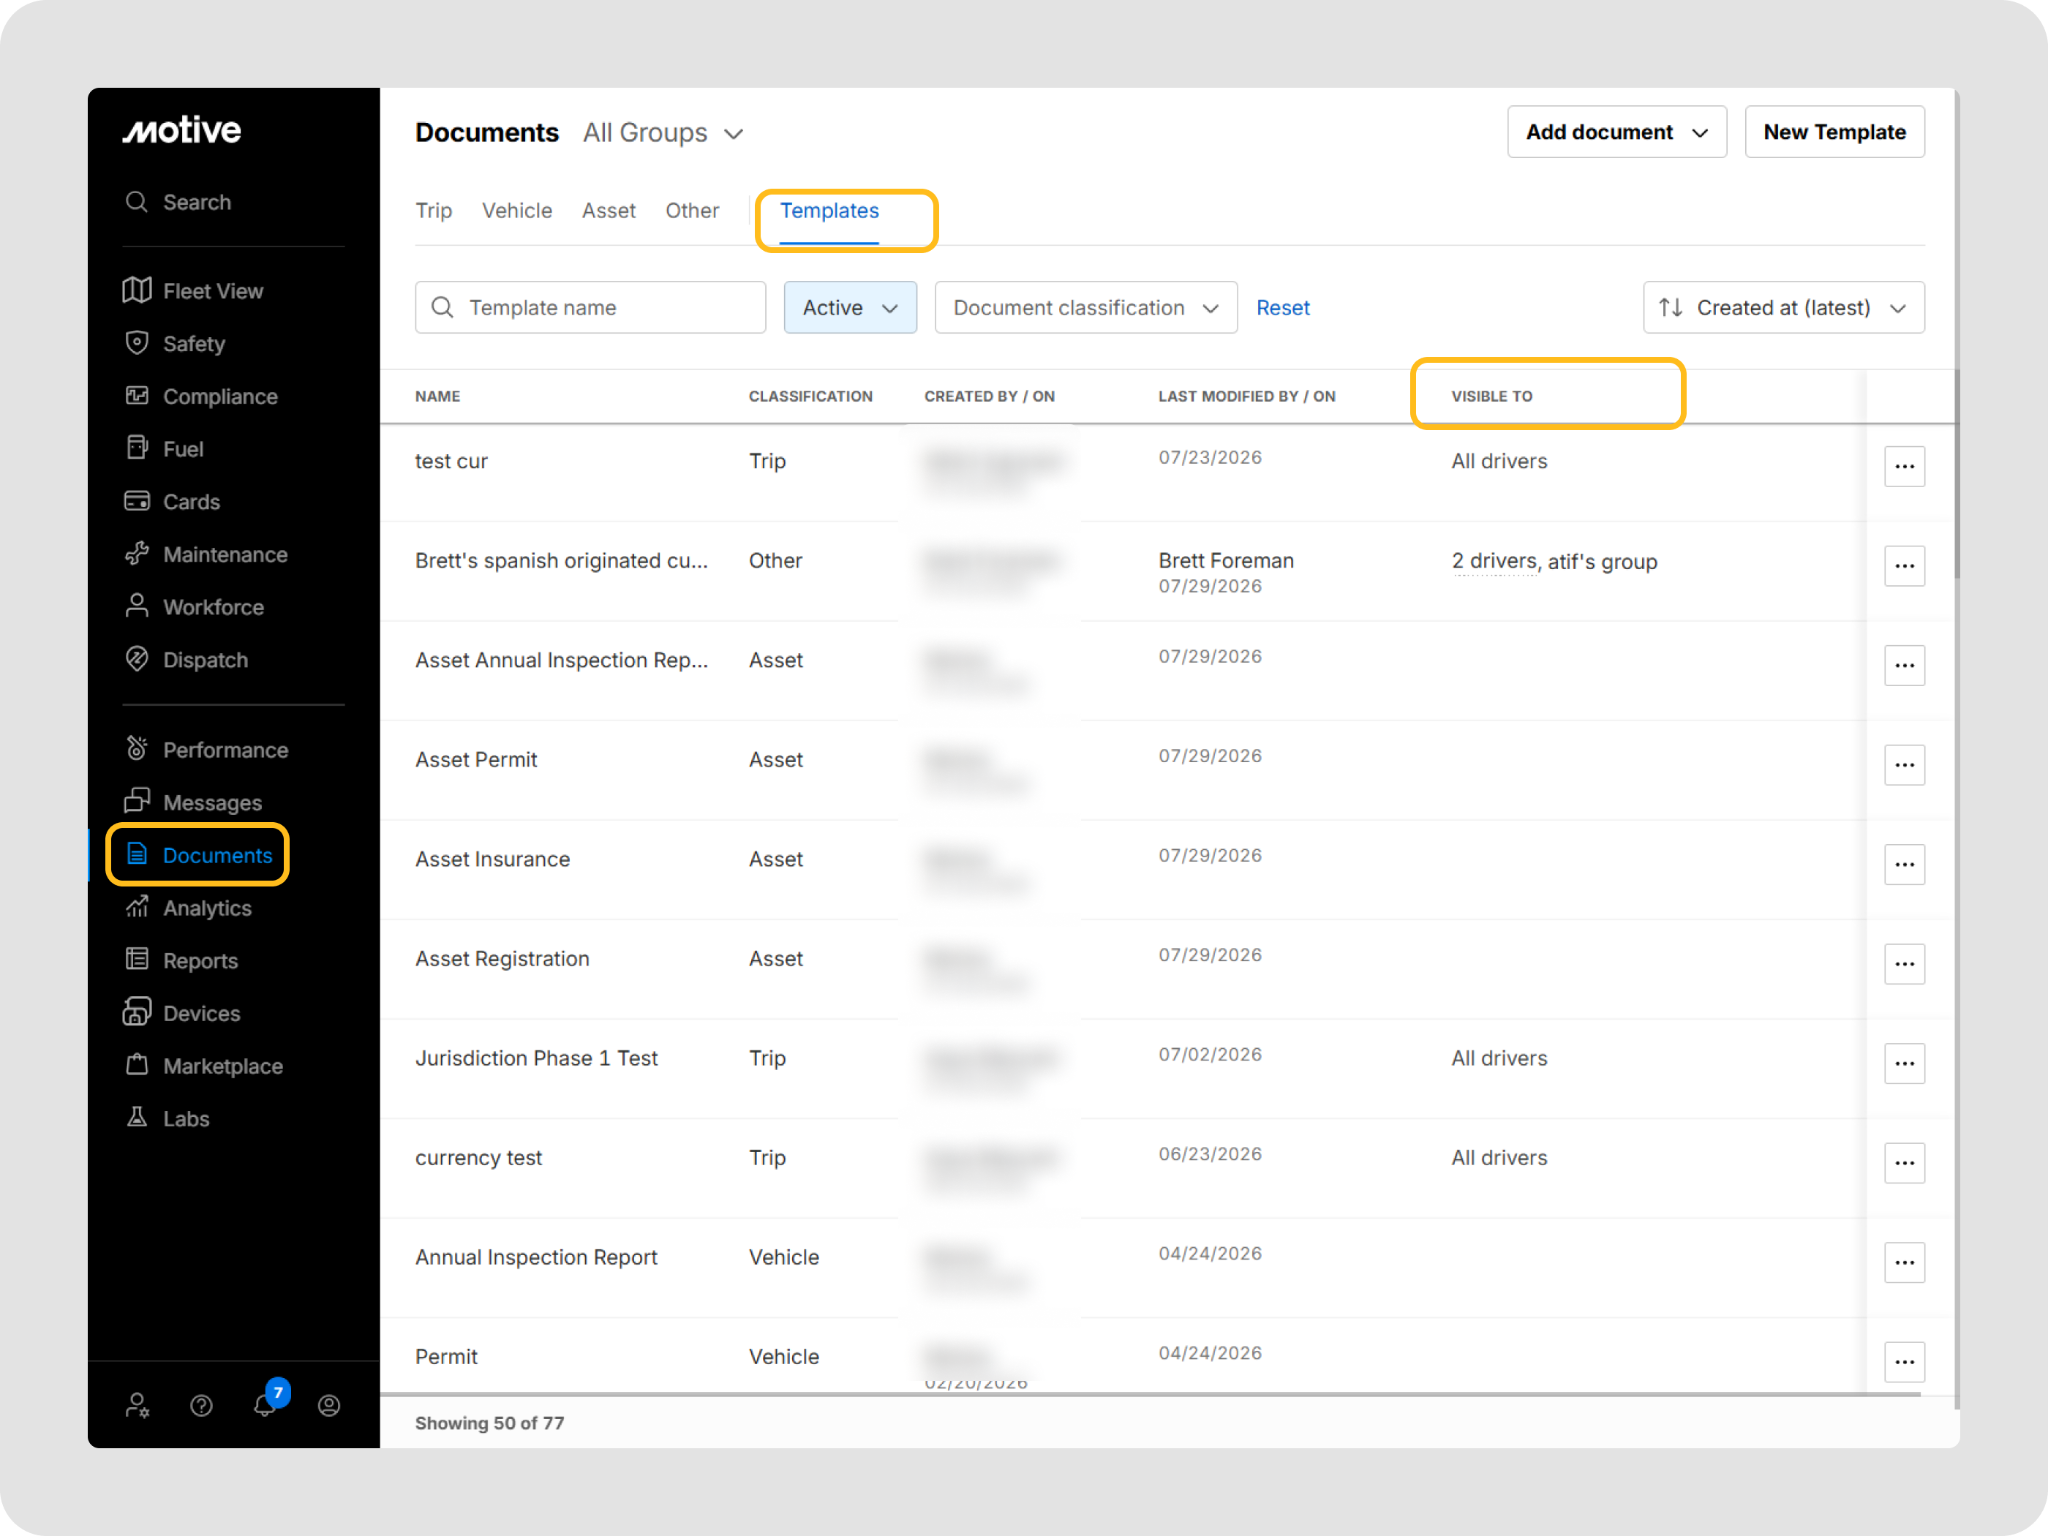Open Labs section
The height and width of the screenshot is (1536, 2048).
[167, 1119]
